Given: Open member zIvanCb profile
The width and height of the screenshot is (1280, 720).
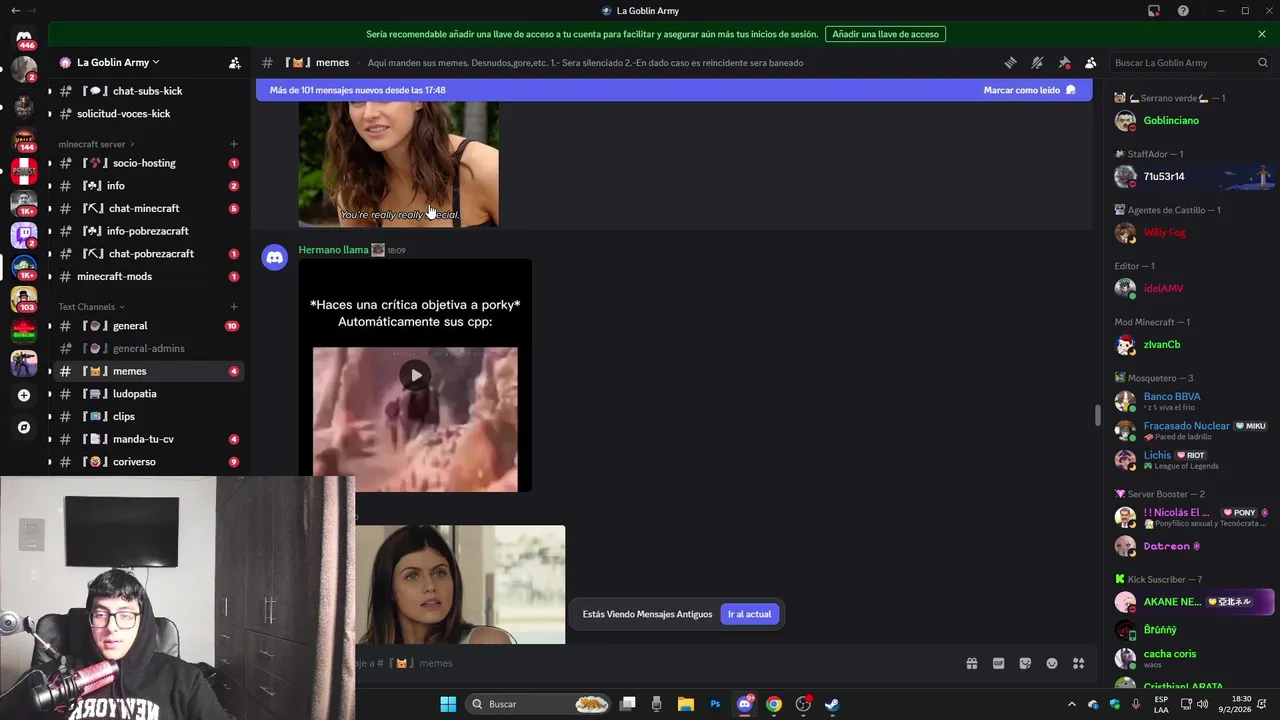Looking at the screenshot, I should click(1192, 344).
